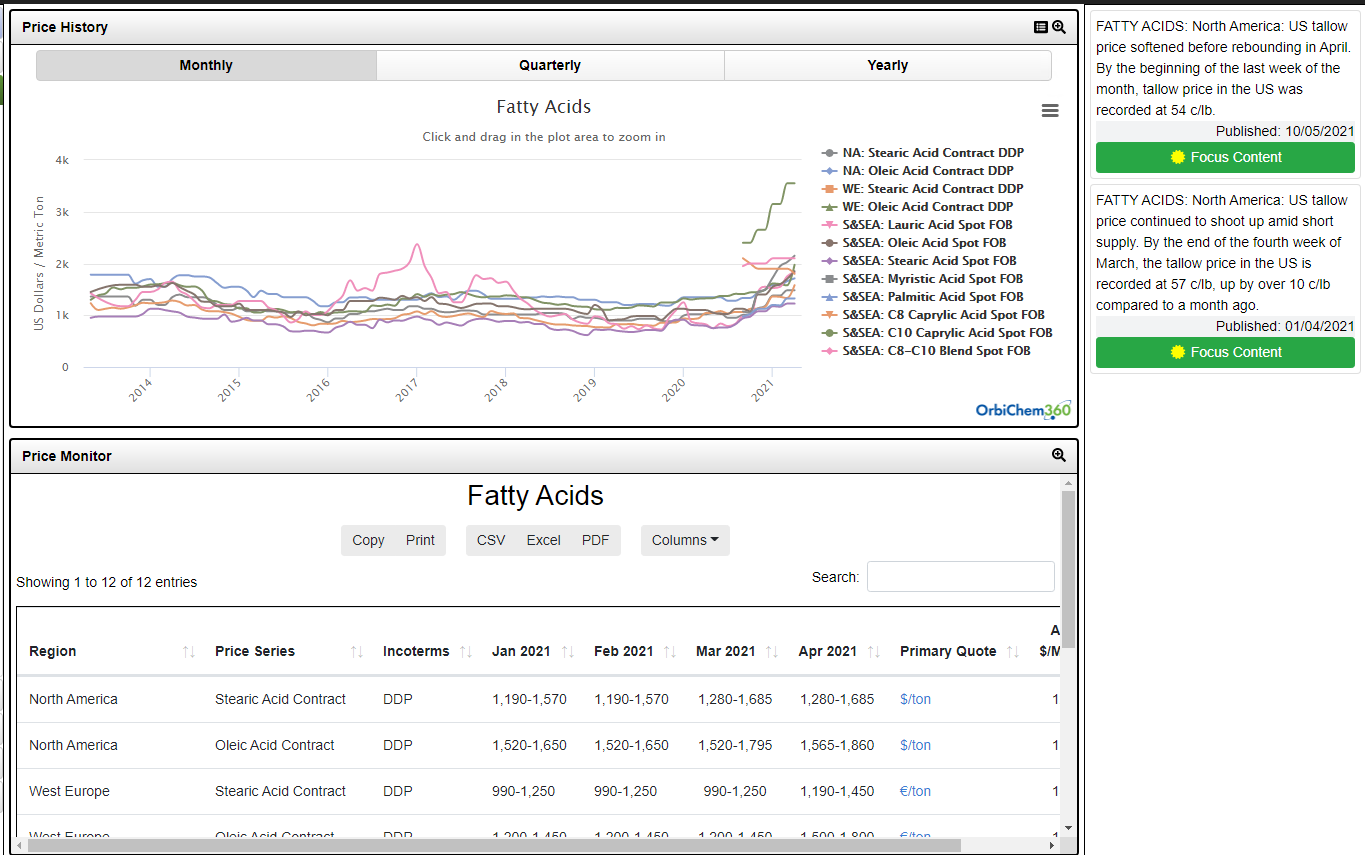This screenshot has height=855, width=1365.
Task: Toggle NA: Oleic Acid Contract DDP series
Action: point(918,171)
